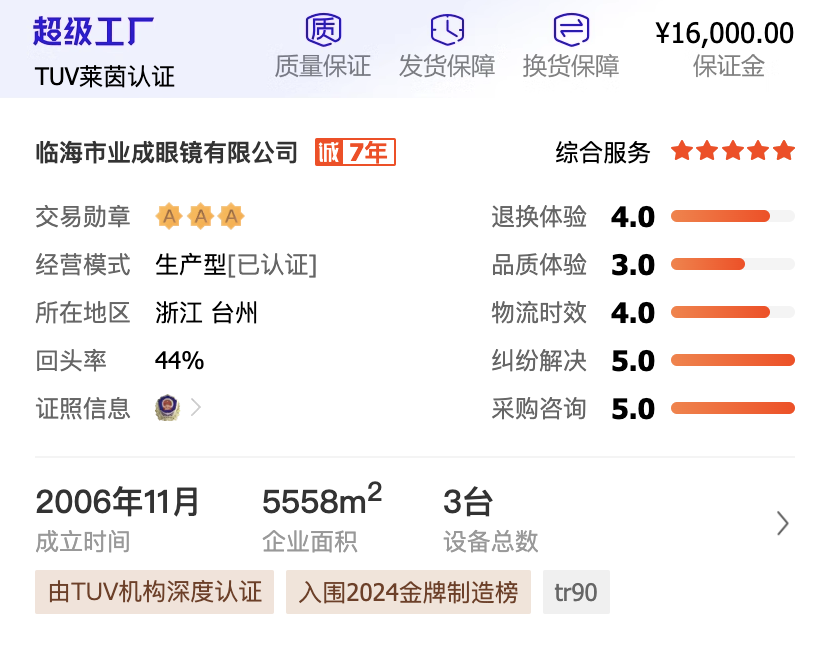Screen dimensions: 826x648
Task: Click the second gold A medal
Action: [x=201, y=216]
